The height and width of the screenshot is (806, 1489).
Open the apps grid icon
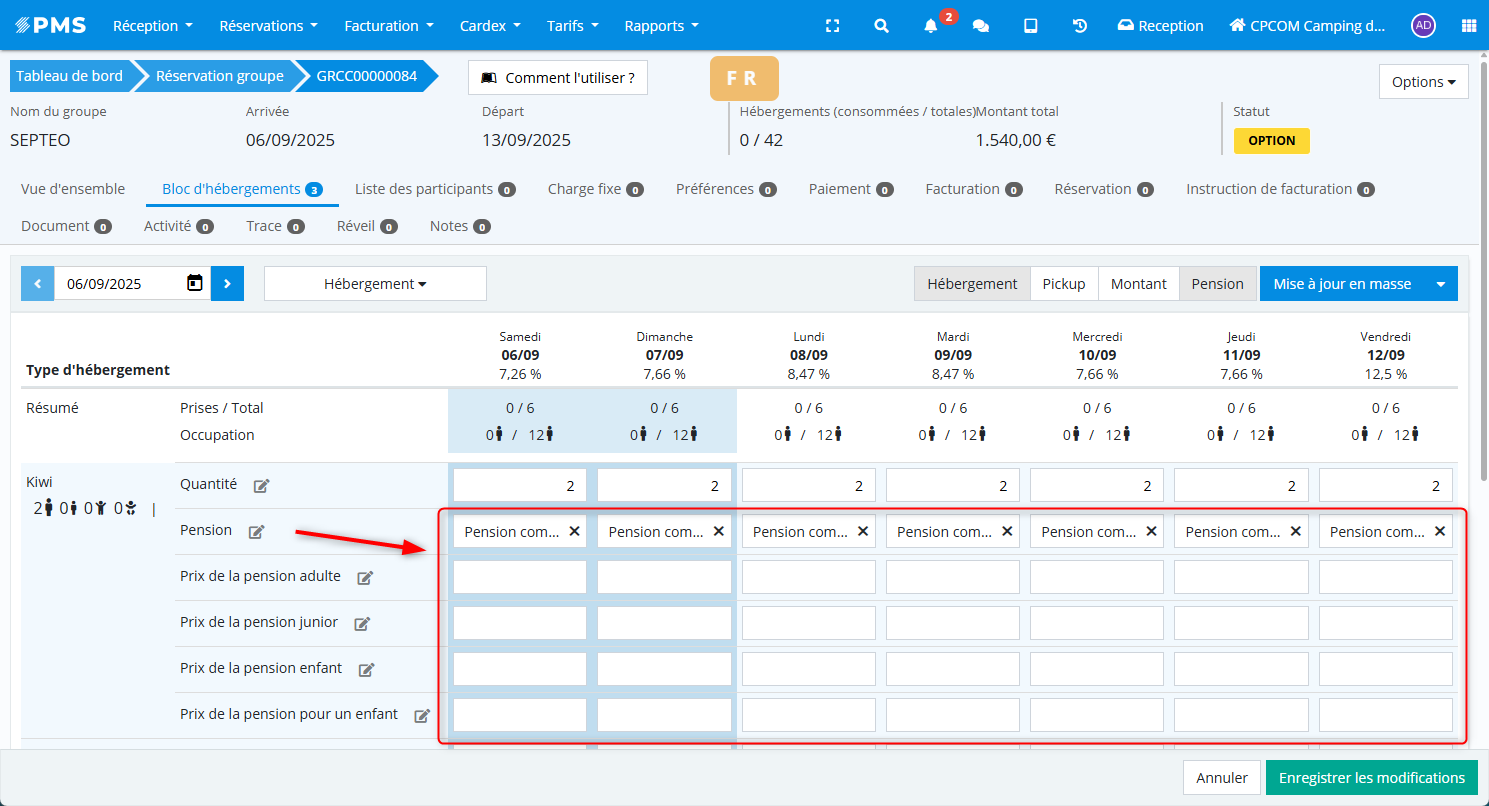tap(1468, 26)
